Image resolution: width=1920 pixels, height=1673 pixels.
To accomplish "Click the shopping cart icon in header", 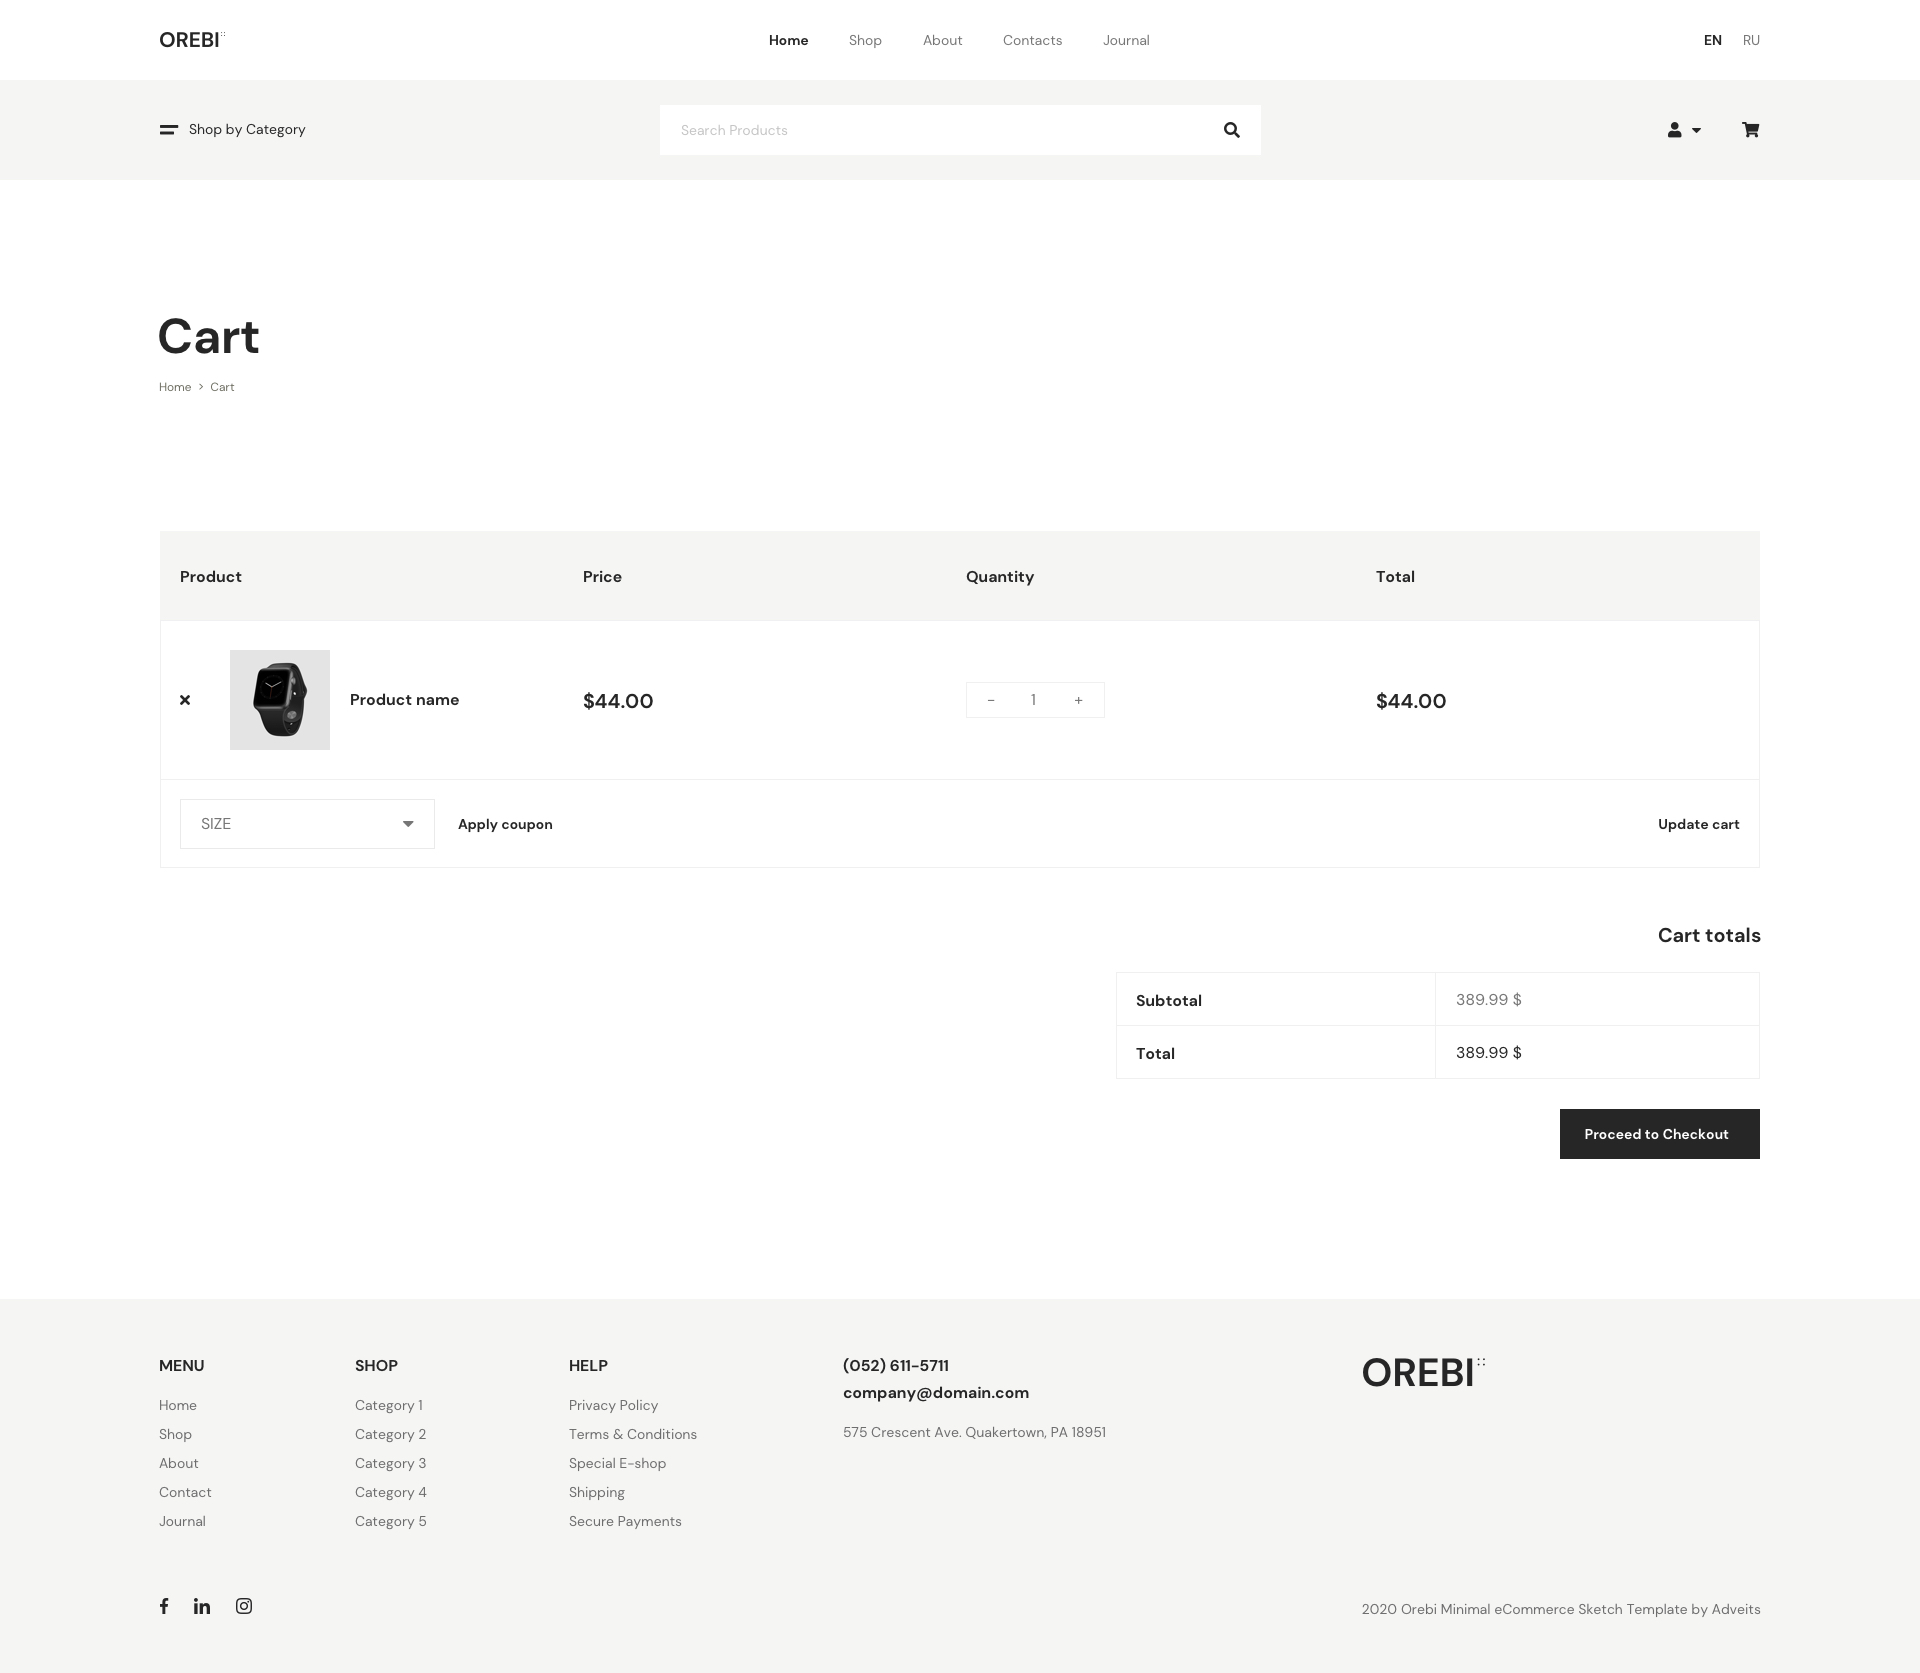I will (1750, 130).
